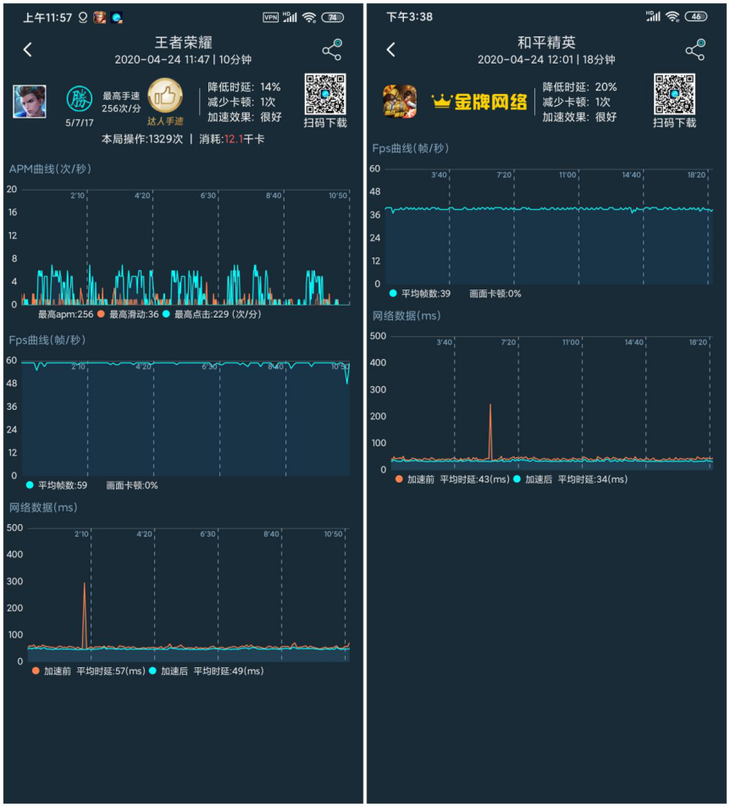Screen dimensions: 730x807
Task: Click 扫码下载 under the 王者荣耀 QR code
Action: pyautogui.click(x=325, y=123)
